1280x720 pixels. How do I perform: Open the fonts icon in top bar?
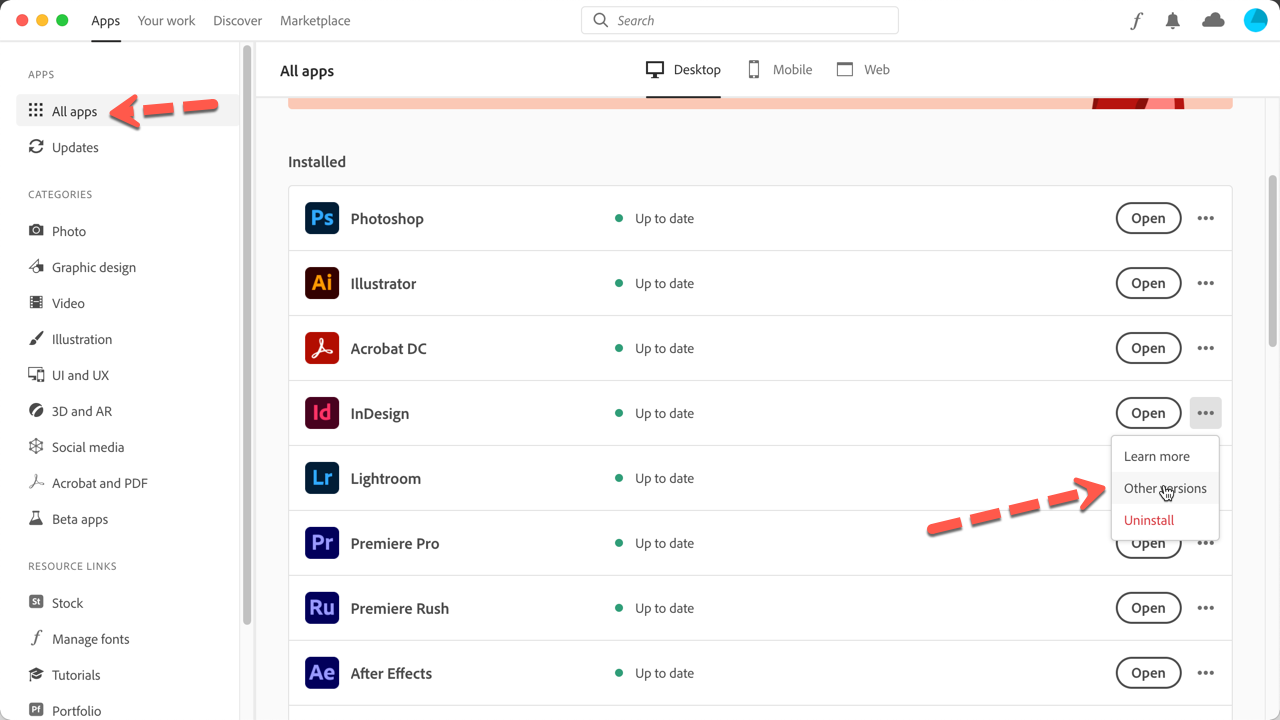[1136, 20]
